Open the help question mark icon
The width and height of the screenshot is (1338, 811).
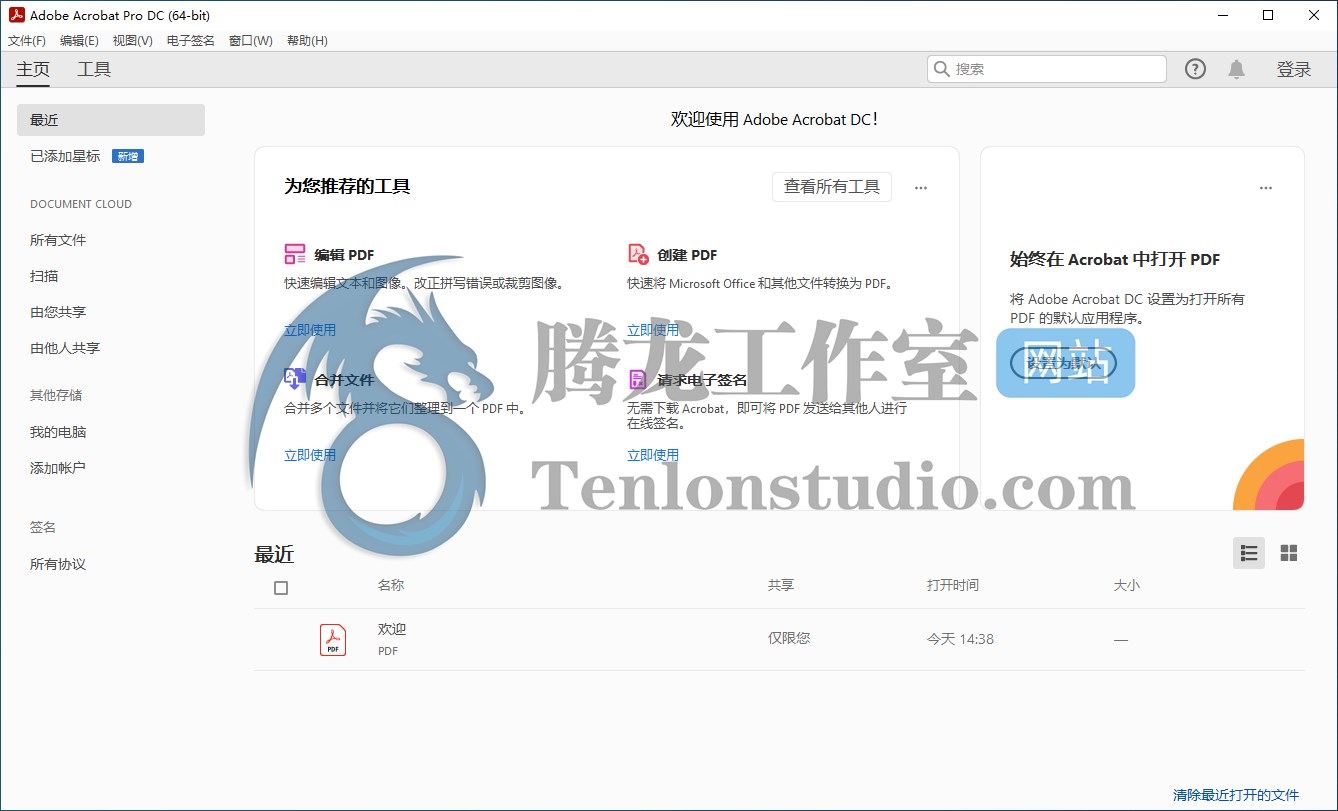1195,69
